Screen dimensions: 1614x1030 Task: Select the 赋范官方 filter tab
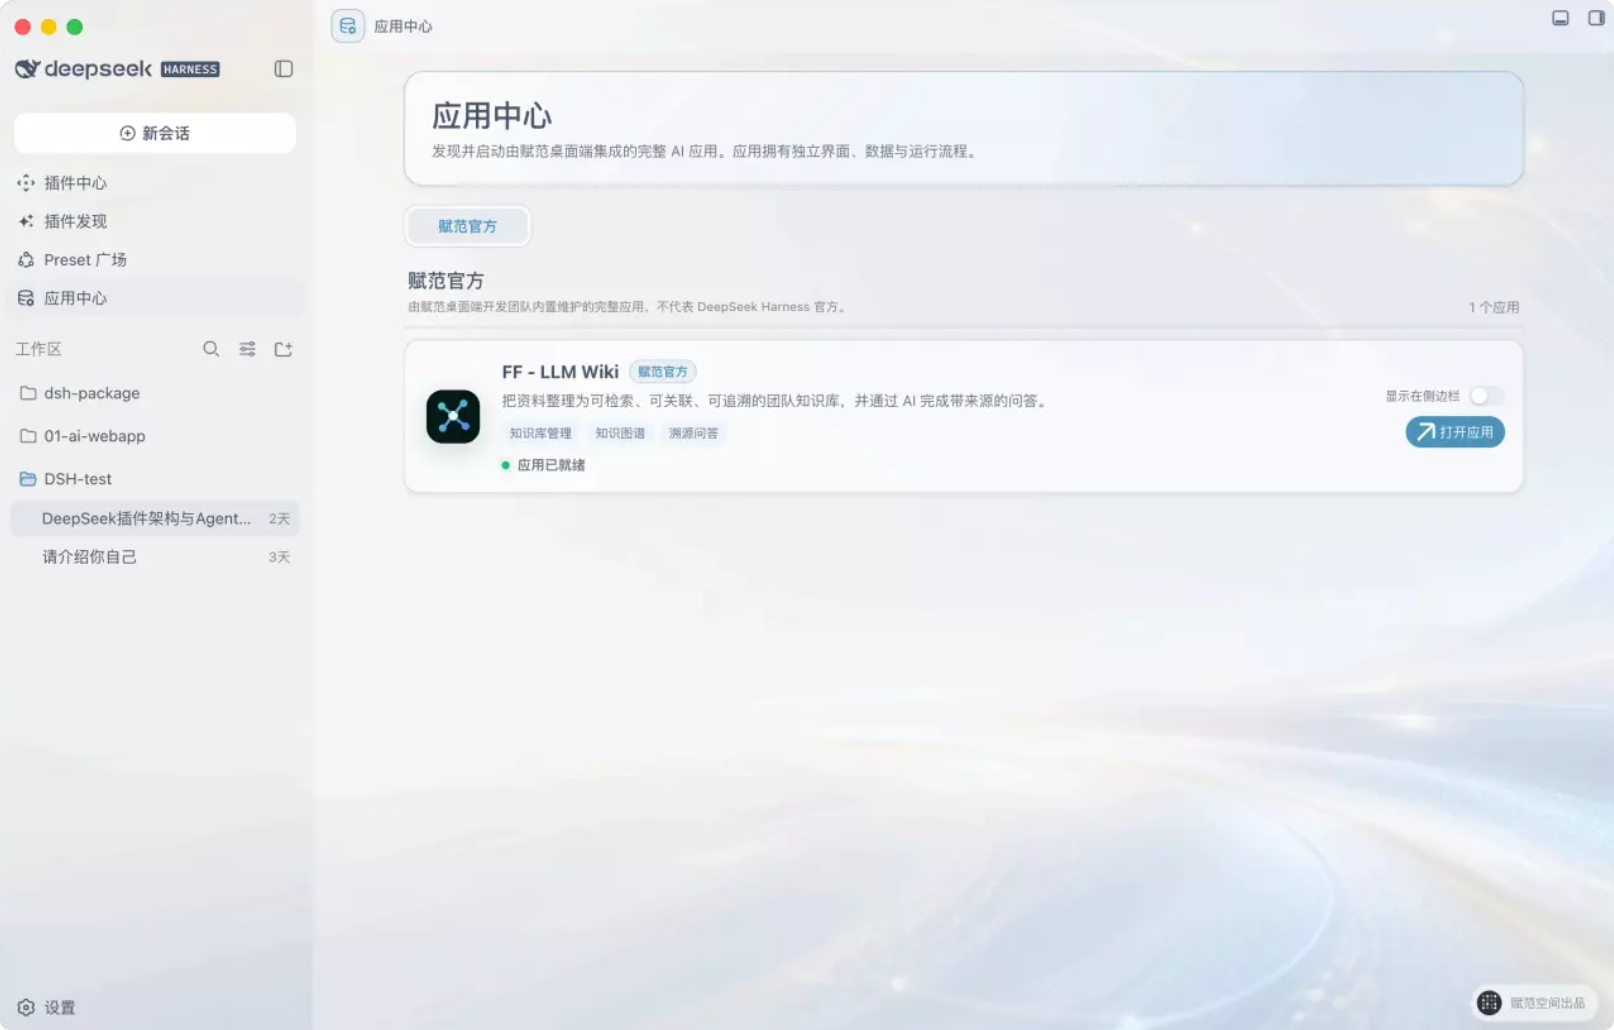click(x=467, y=226)
